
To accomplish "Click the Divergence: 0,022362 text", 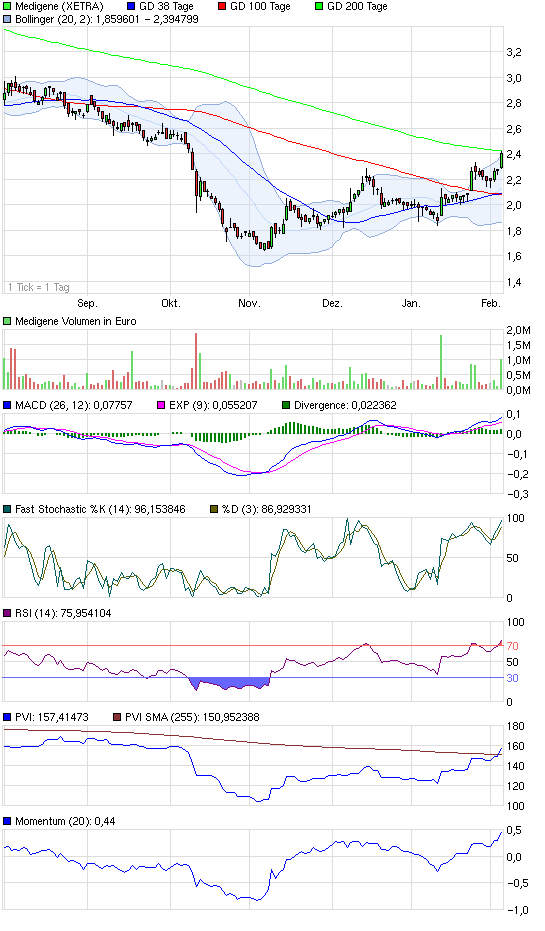I will (x=345, y=405).
